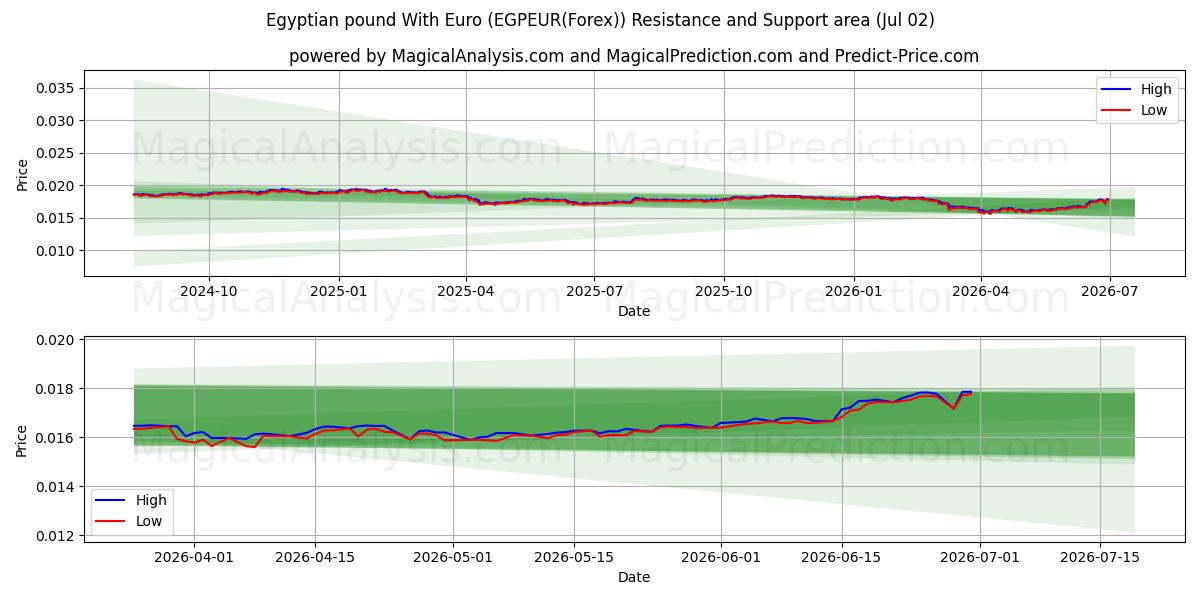Click the 0.020 y-axis label on top chart
The height and width of the screenshot is (600, 1200).
(55, 186)
